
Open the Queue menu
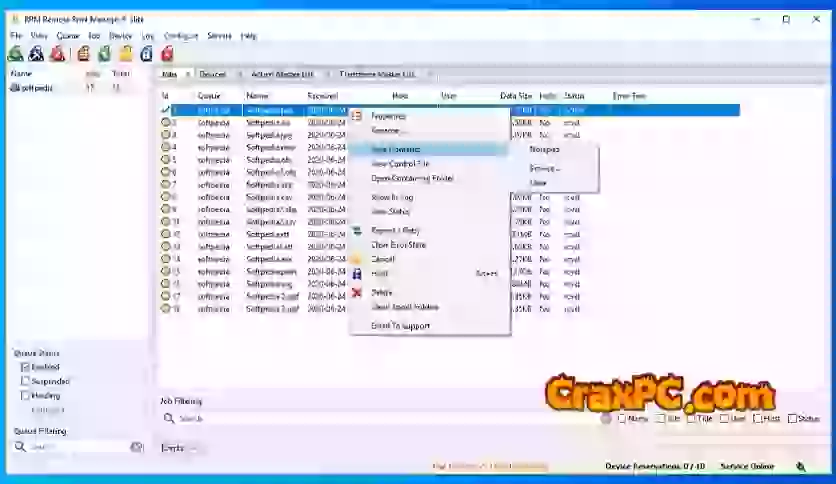click(68, 36)
